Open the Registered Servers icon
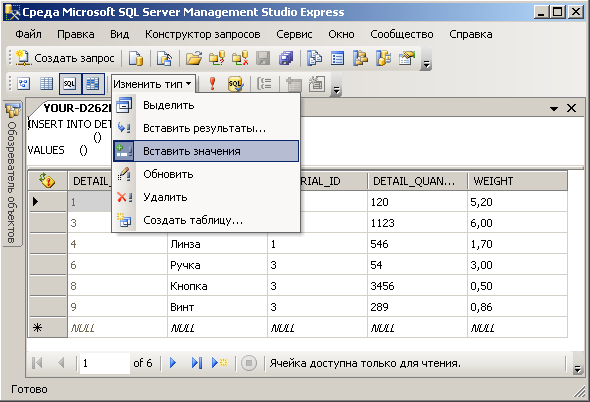Viewport: 590px width, 402px height. (x=315, y=58)
